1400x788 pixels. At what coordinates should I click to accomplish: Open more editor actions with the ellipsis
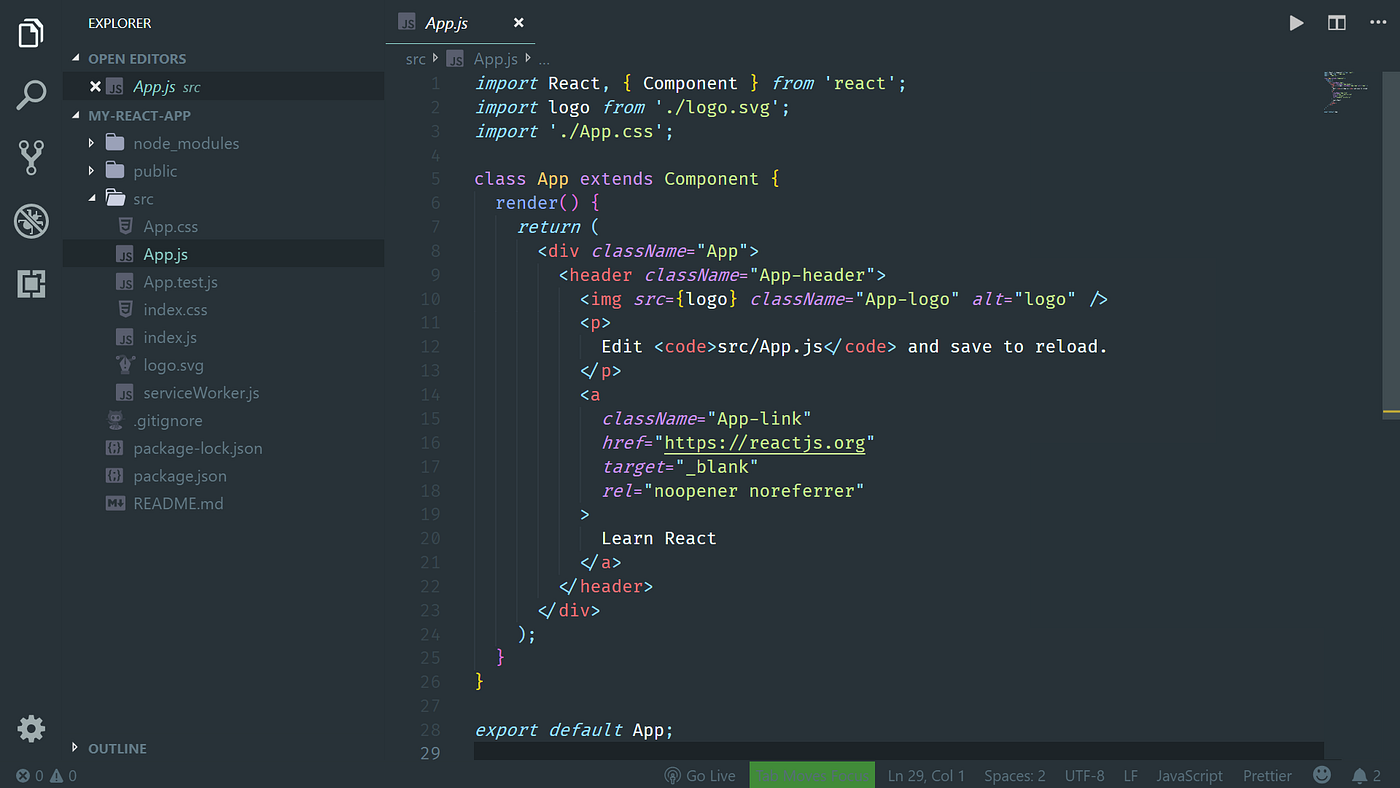point(1377,22)
